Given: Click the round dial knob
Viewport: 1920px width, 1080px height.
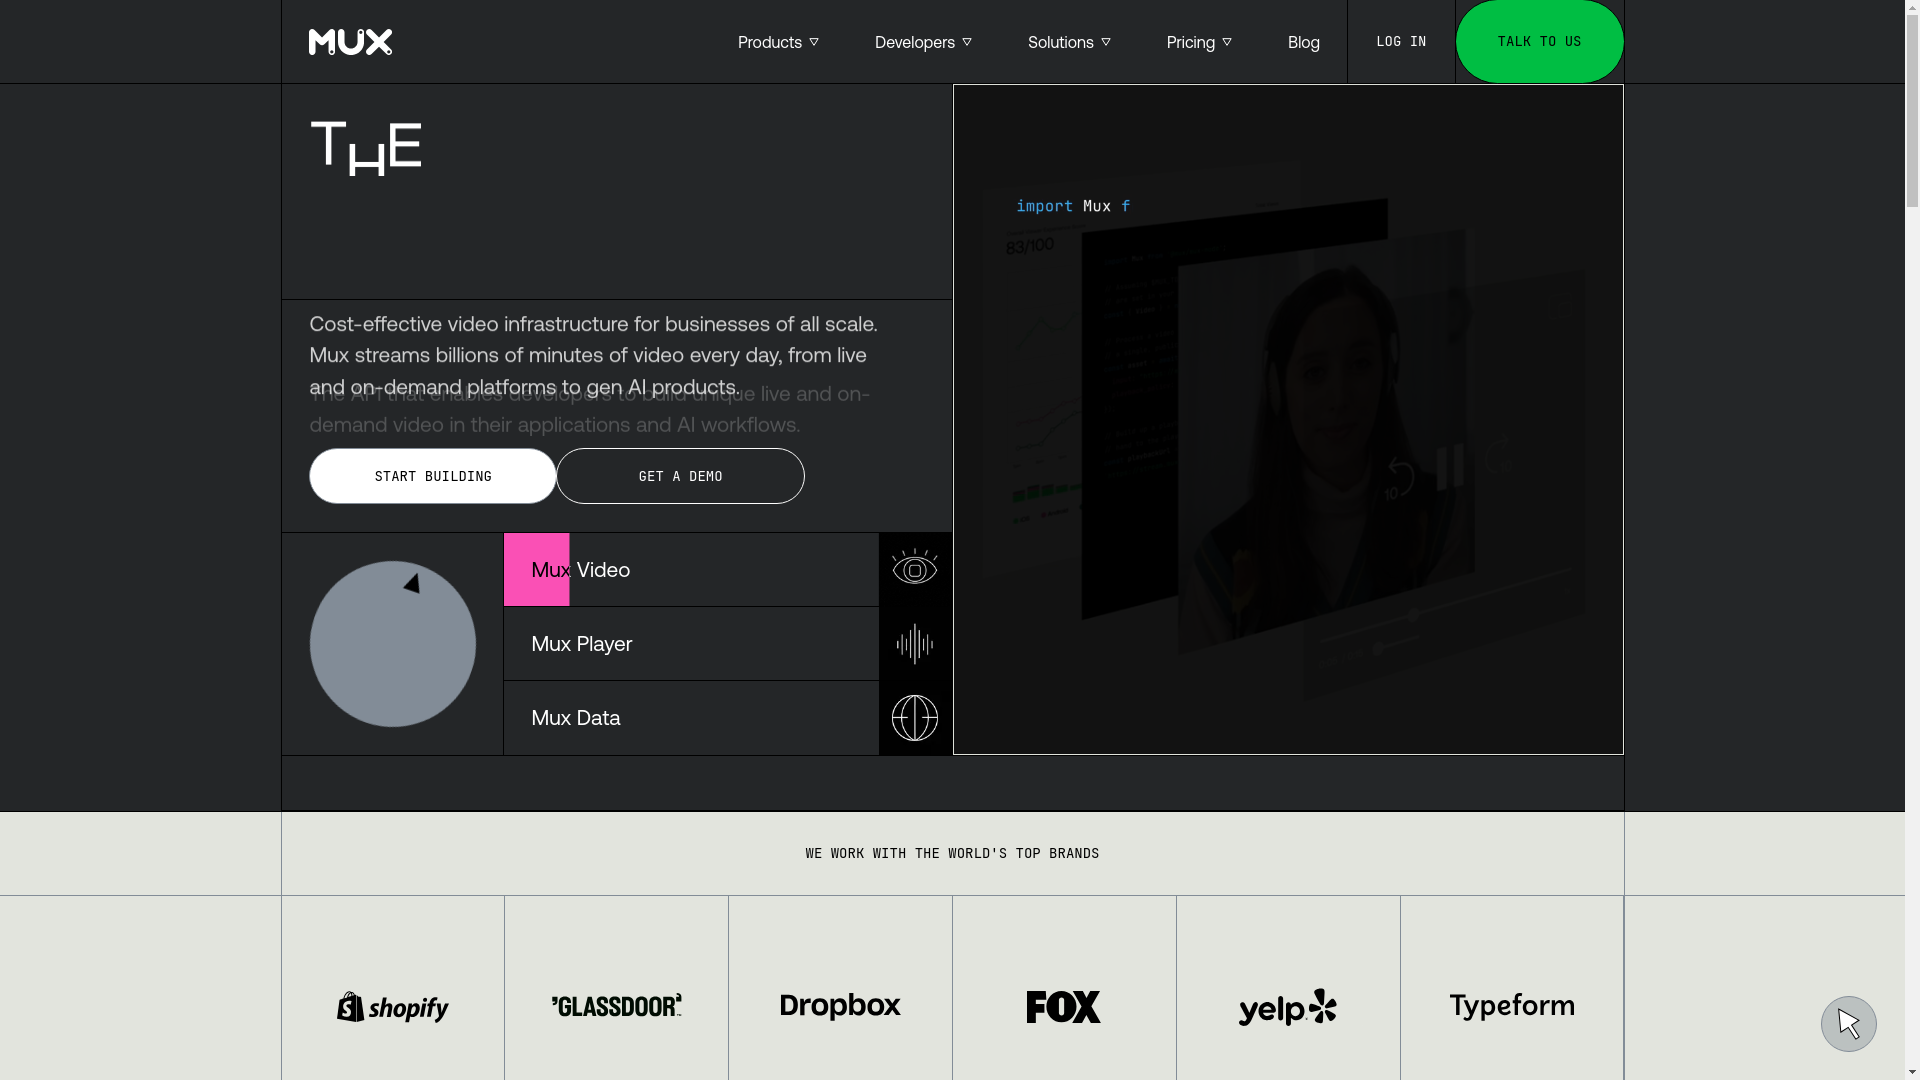Looking at the screenshot, I should [392, 644].
